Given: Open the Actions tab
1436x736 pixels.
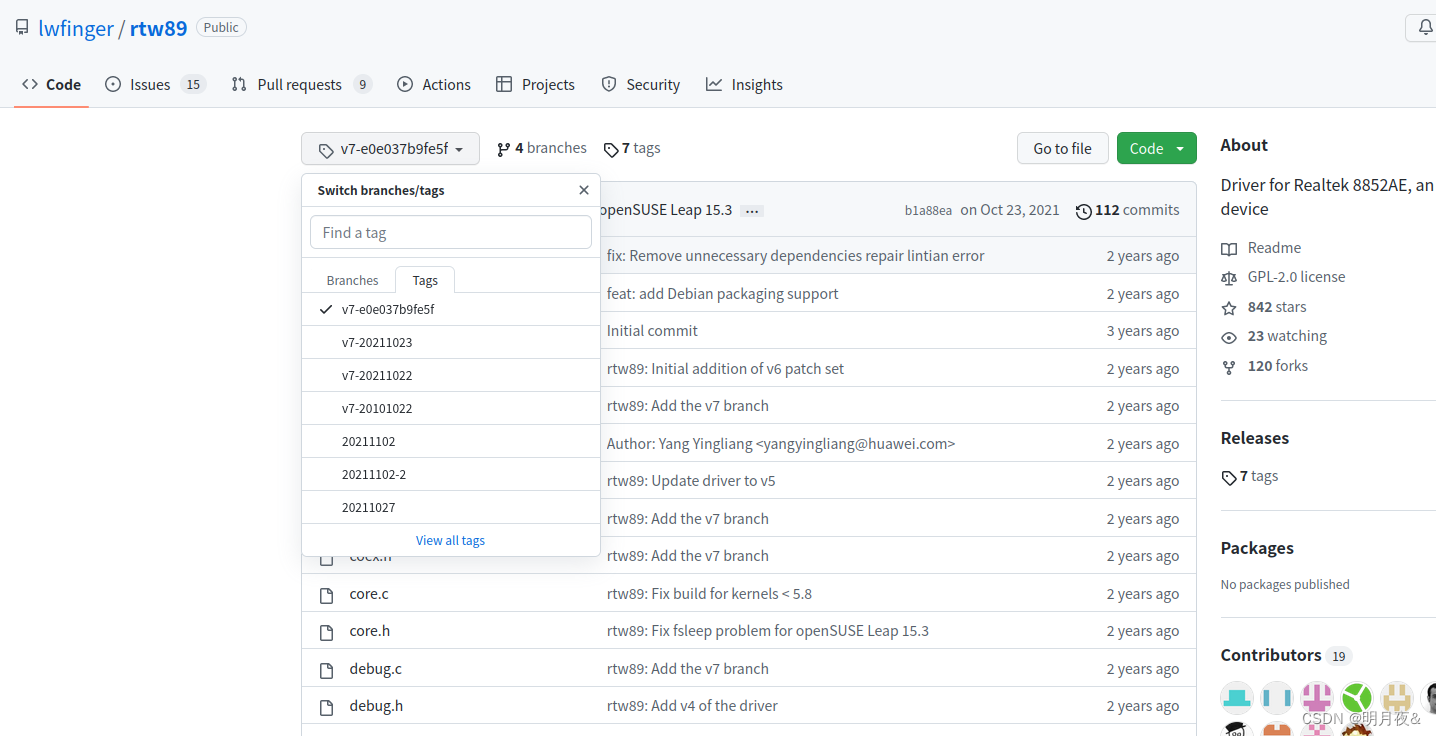Looking at the screenshot, I should [x=434, y=85].
